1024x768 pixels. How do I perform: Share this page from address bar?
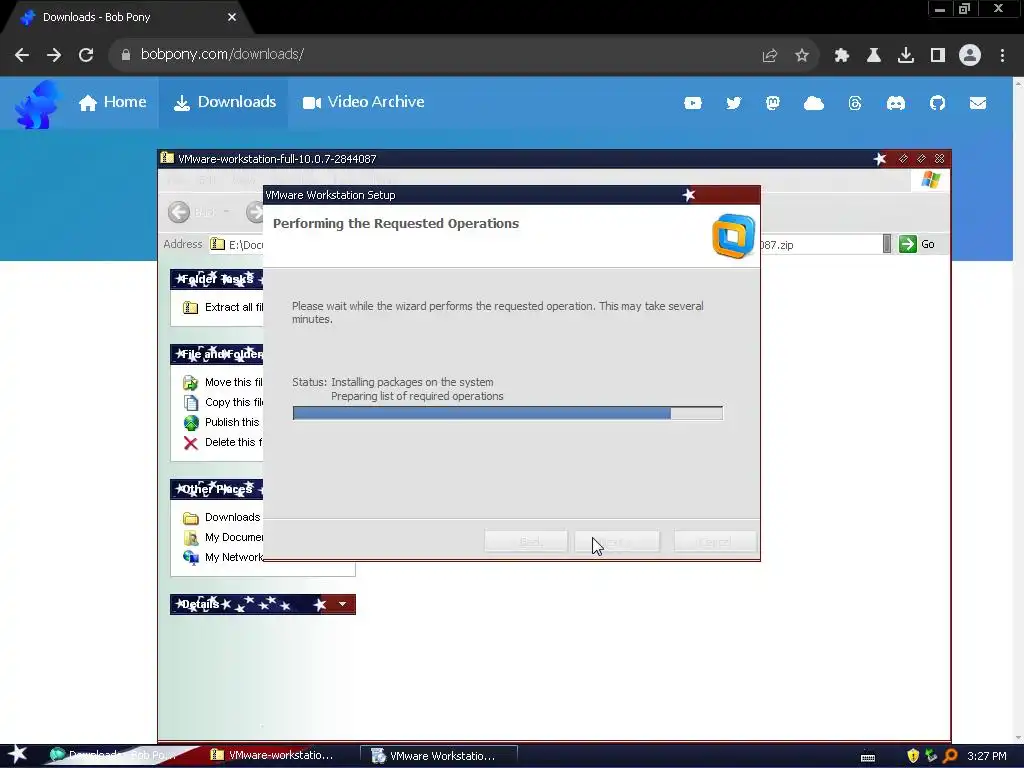coord(769,56)
